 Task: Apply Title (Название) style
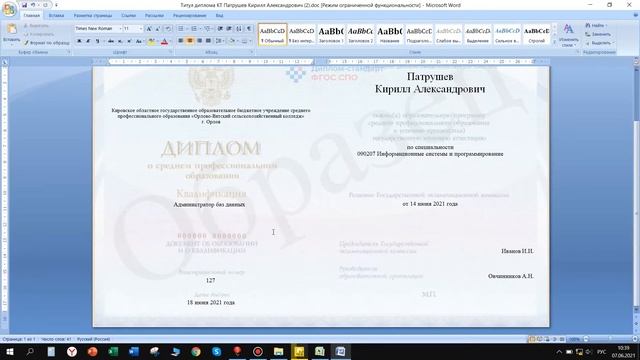pos(390,34)
